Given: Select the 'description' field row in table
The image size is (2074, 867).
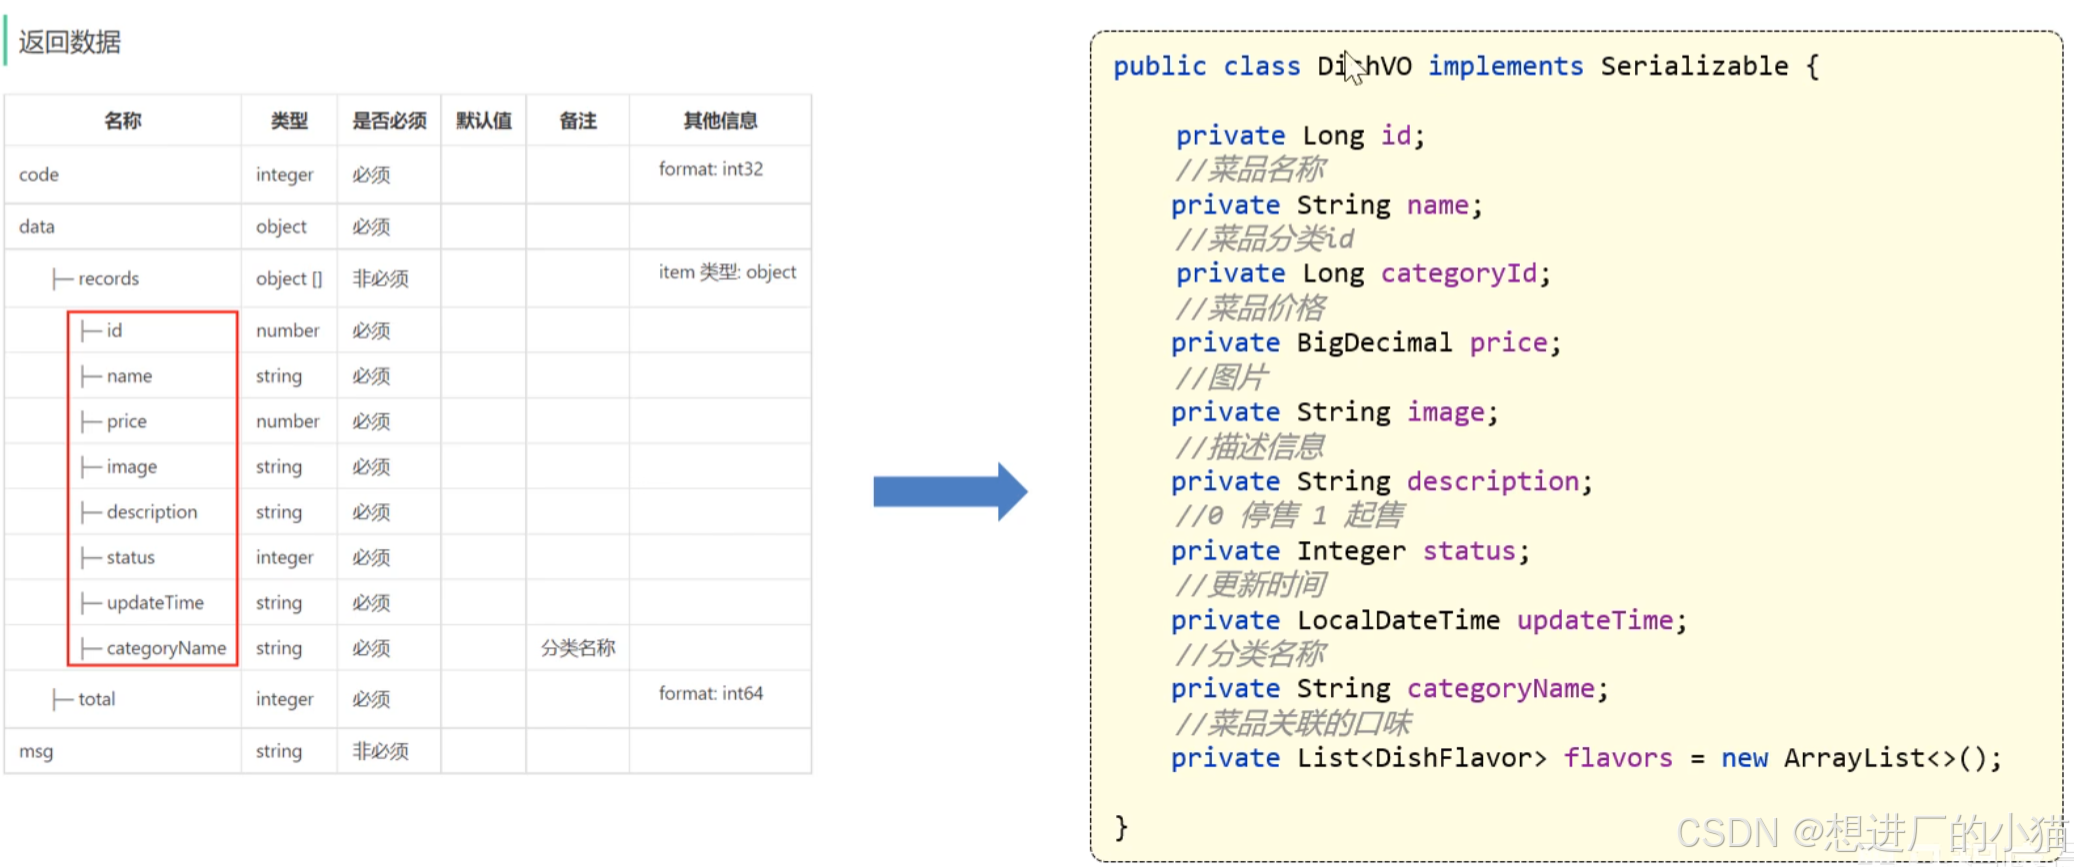Looking at the screenshot, I should [x=139, y=512].
